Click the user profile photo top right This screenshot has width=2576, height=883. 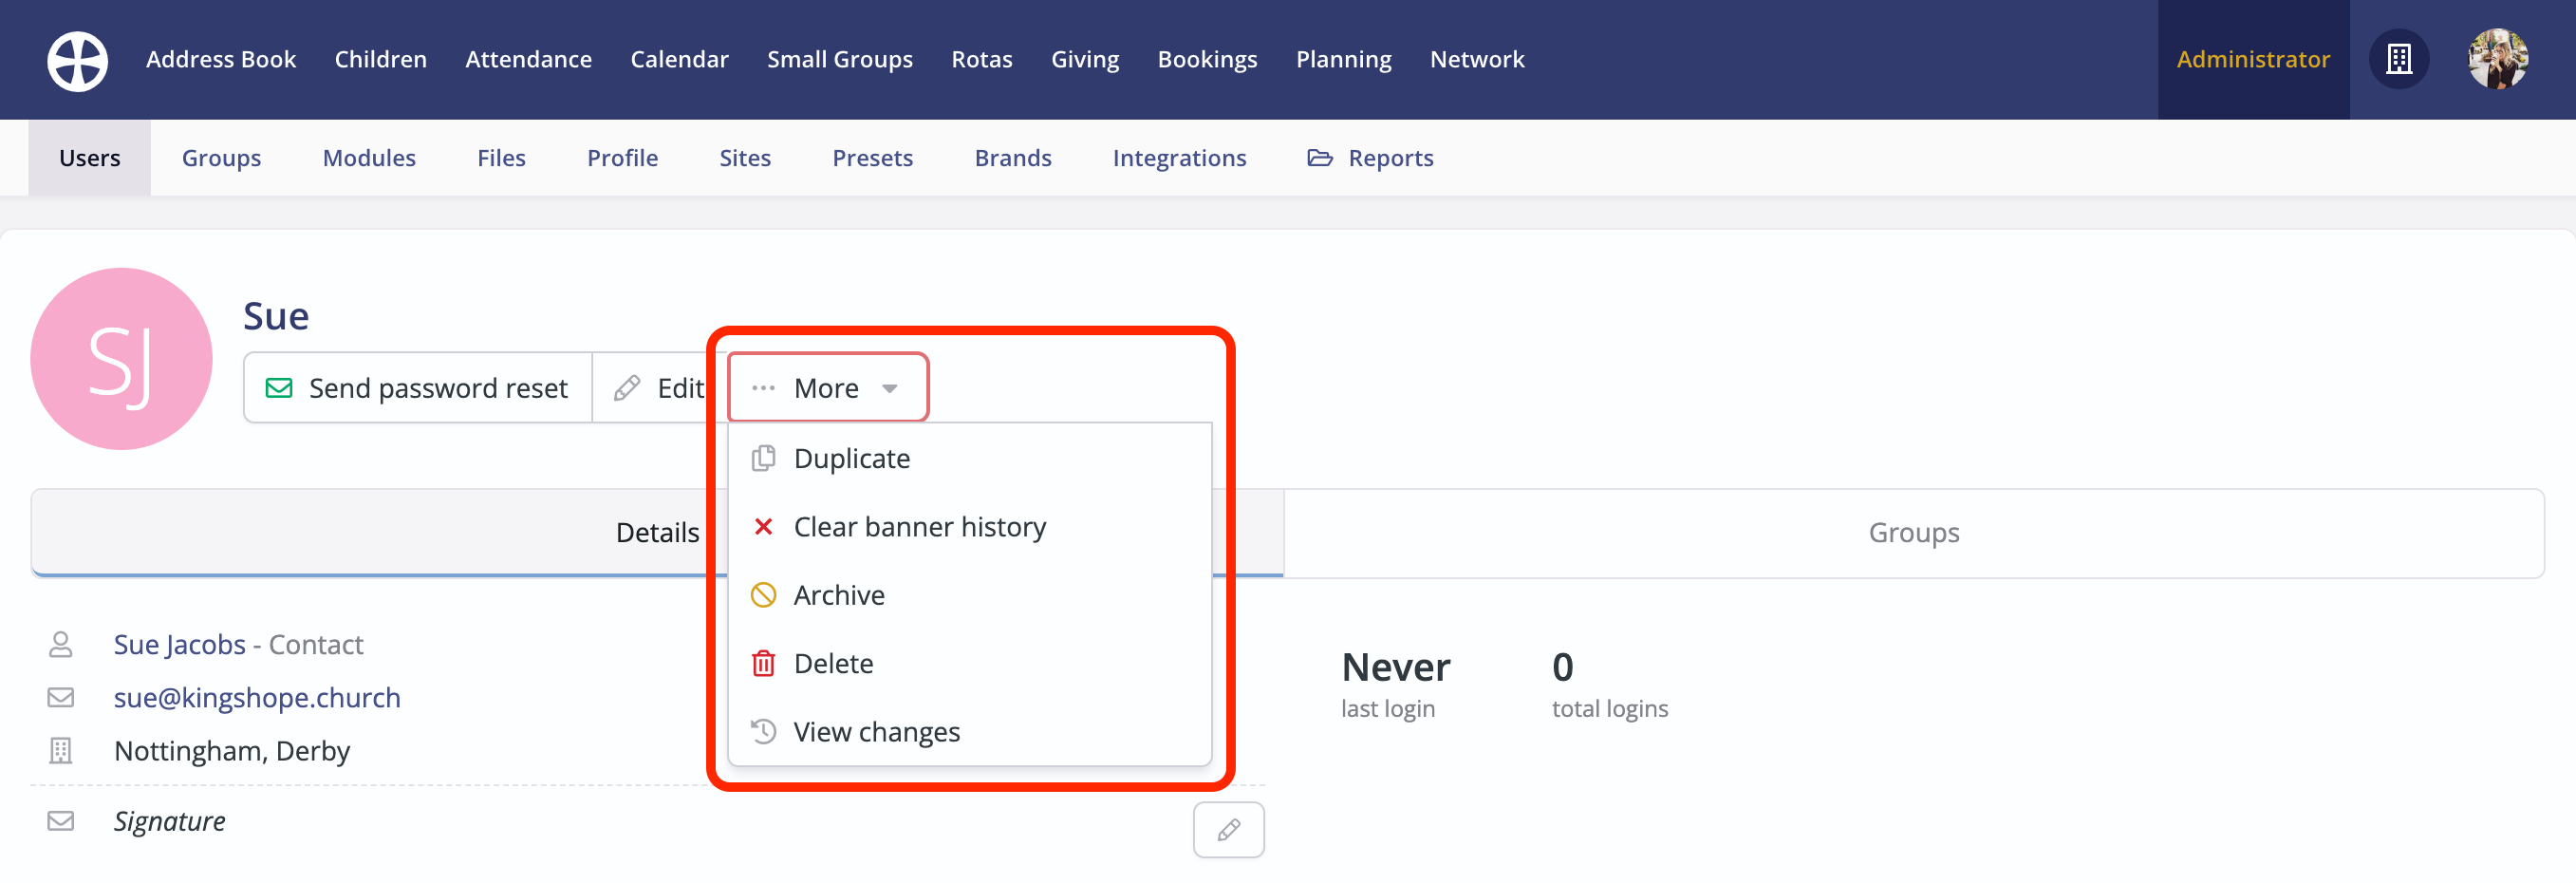2498,59
